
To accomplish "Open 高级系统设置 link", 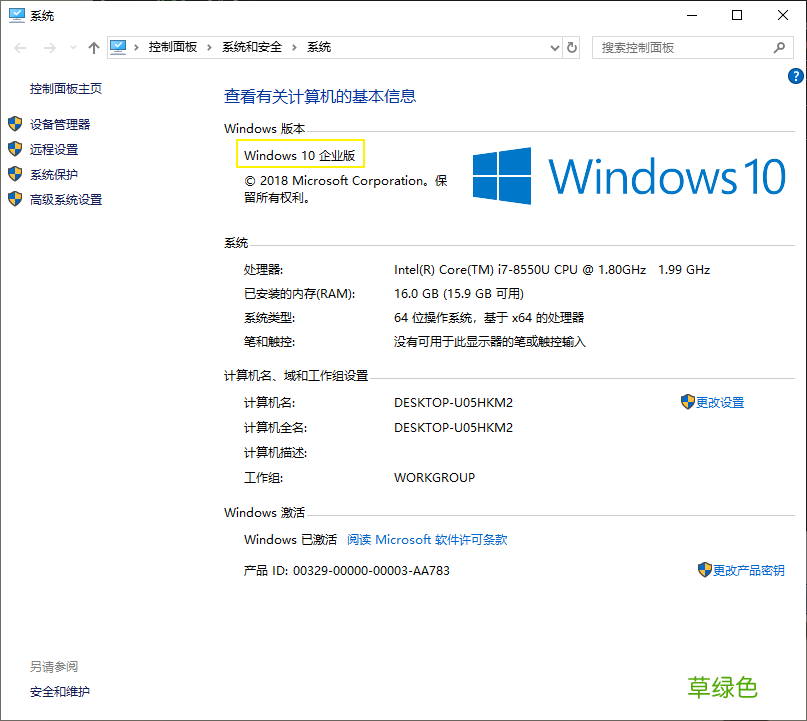I will (66, 199).
